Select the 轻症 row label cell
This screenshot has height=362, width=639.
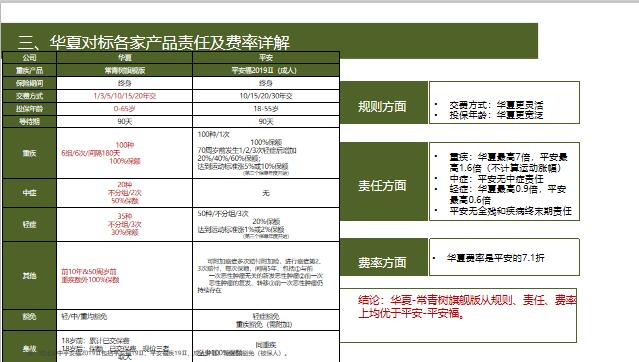tap(29, 224)
